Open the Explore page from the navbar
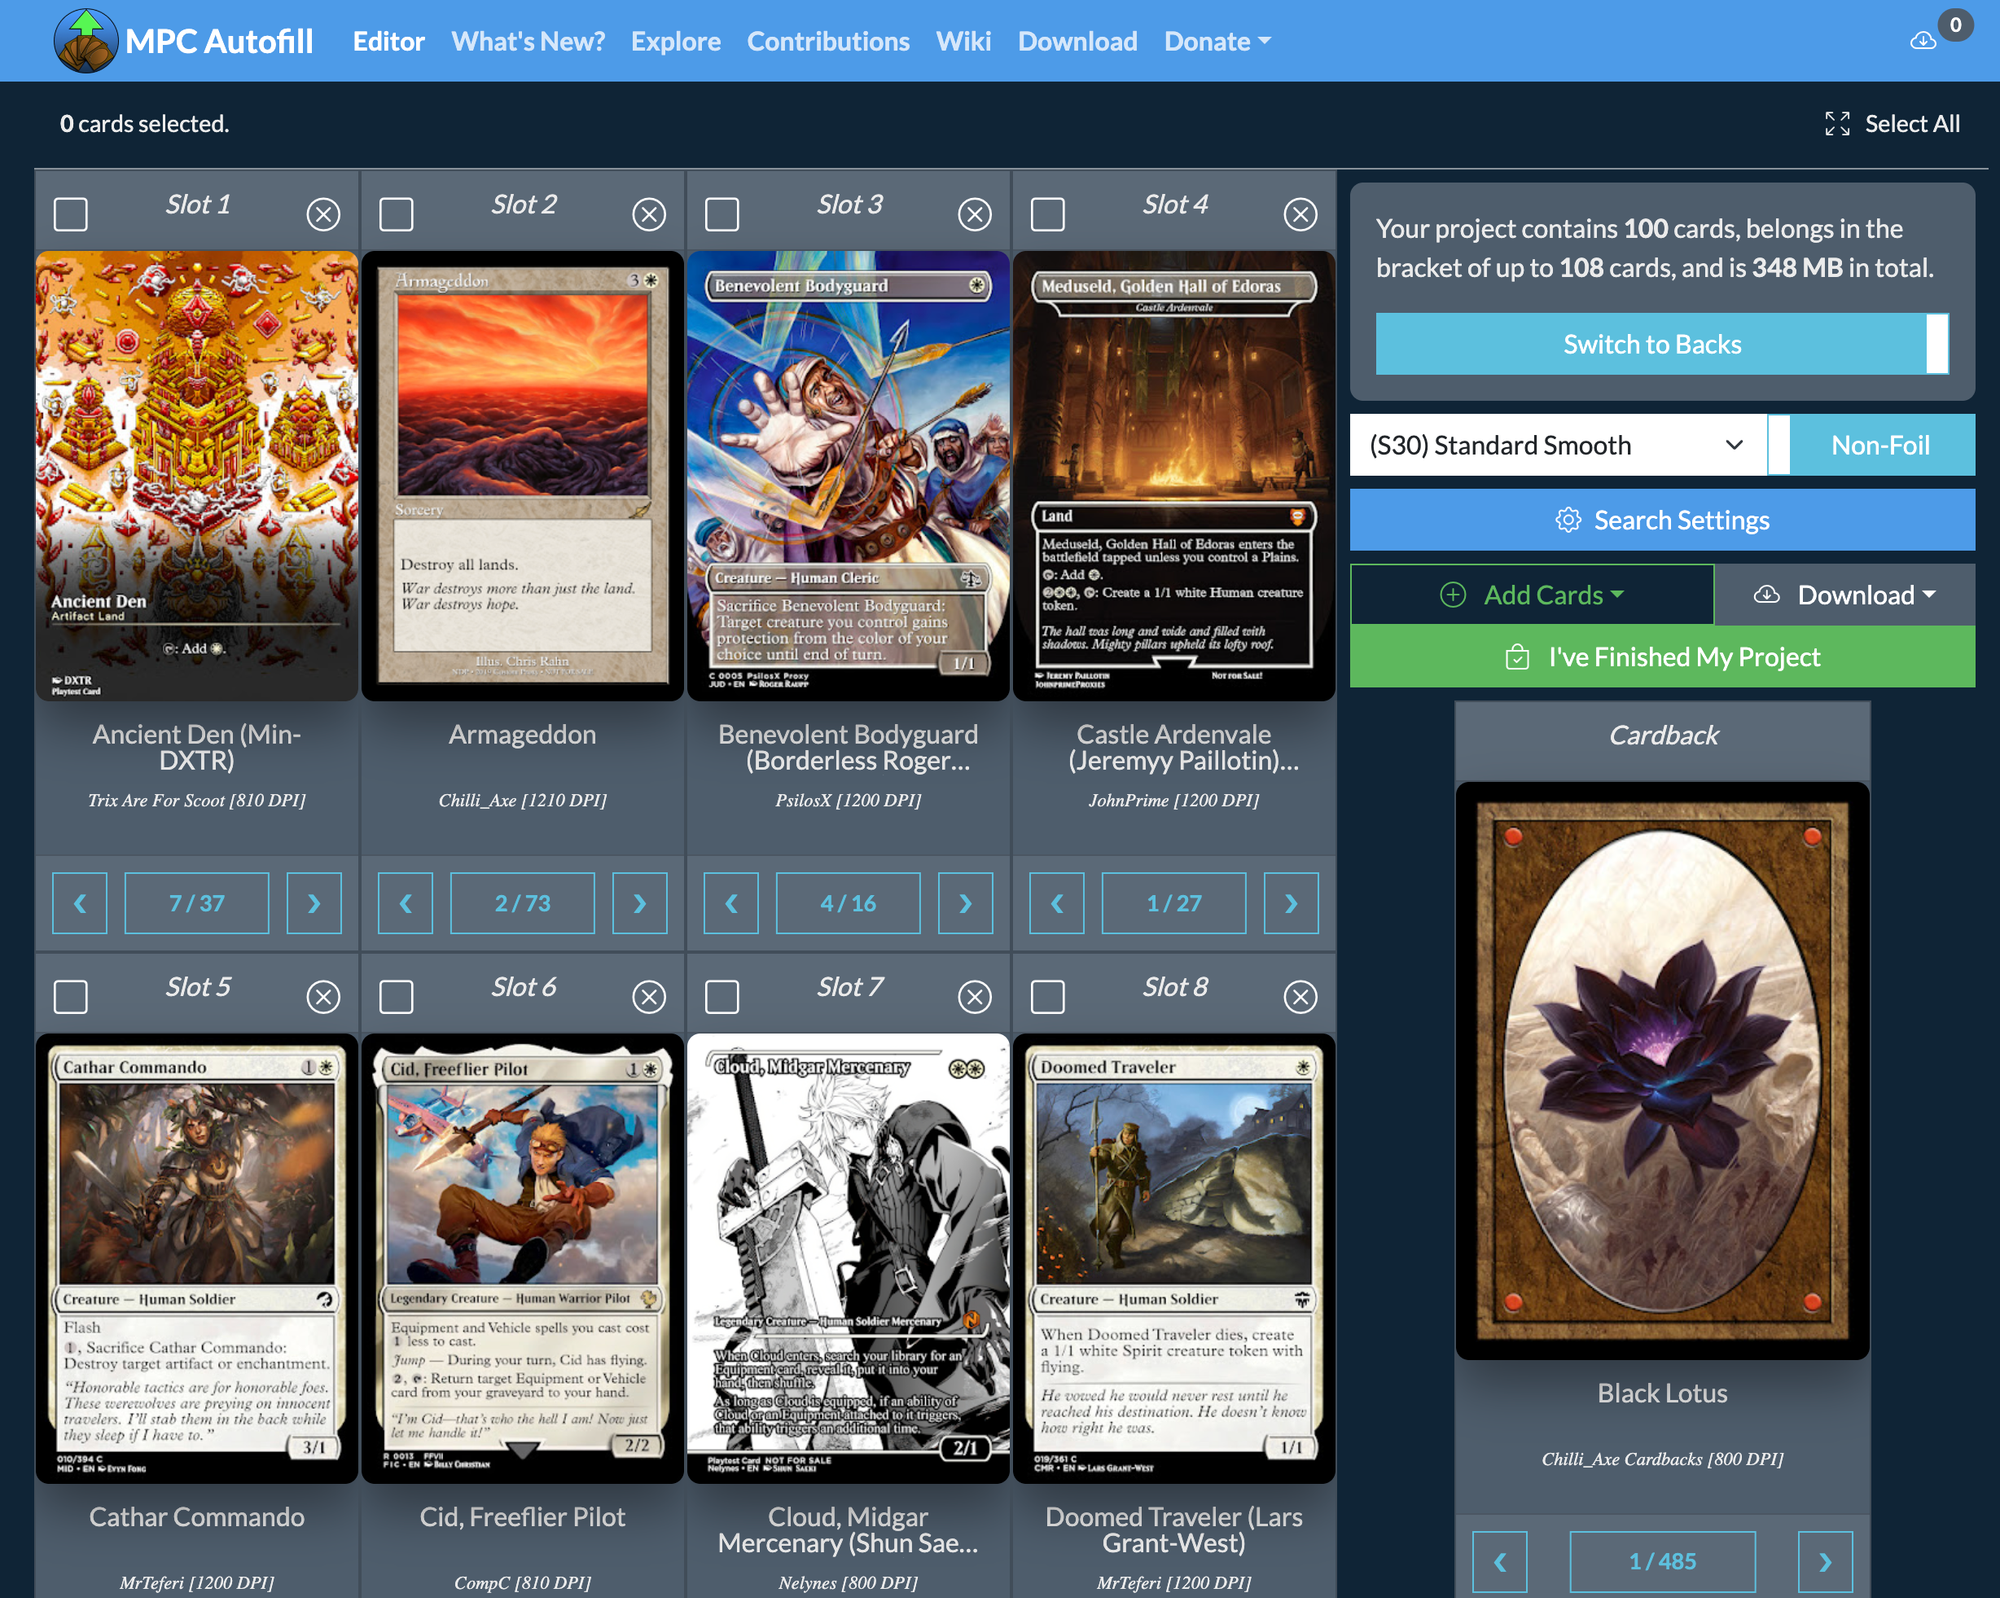2000x1598 pixels. coord(676,41)
